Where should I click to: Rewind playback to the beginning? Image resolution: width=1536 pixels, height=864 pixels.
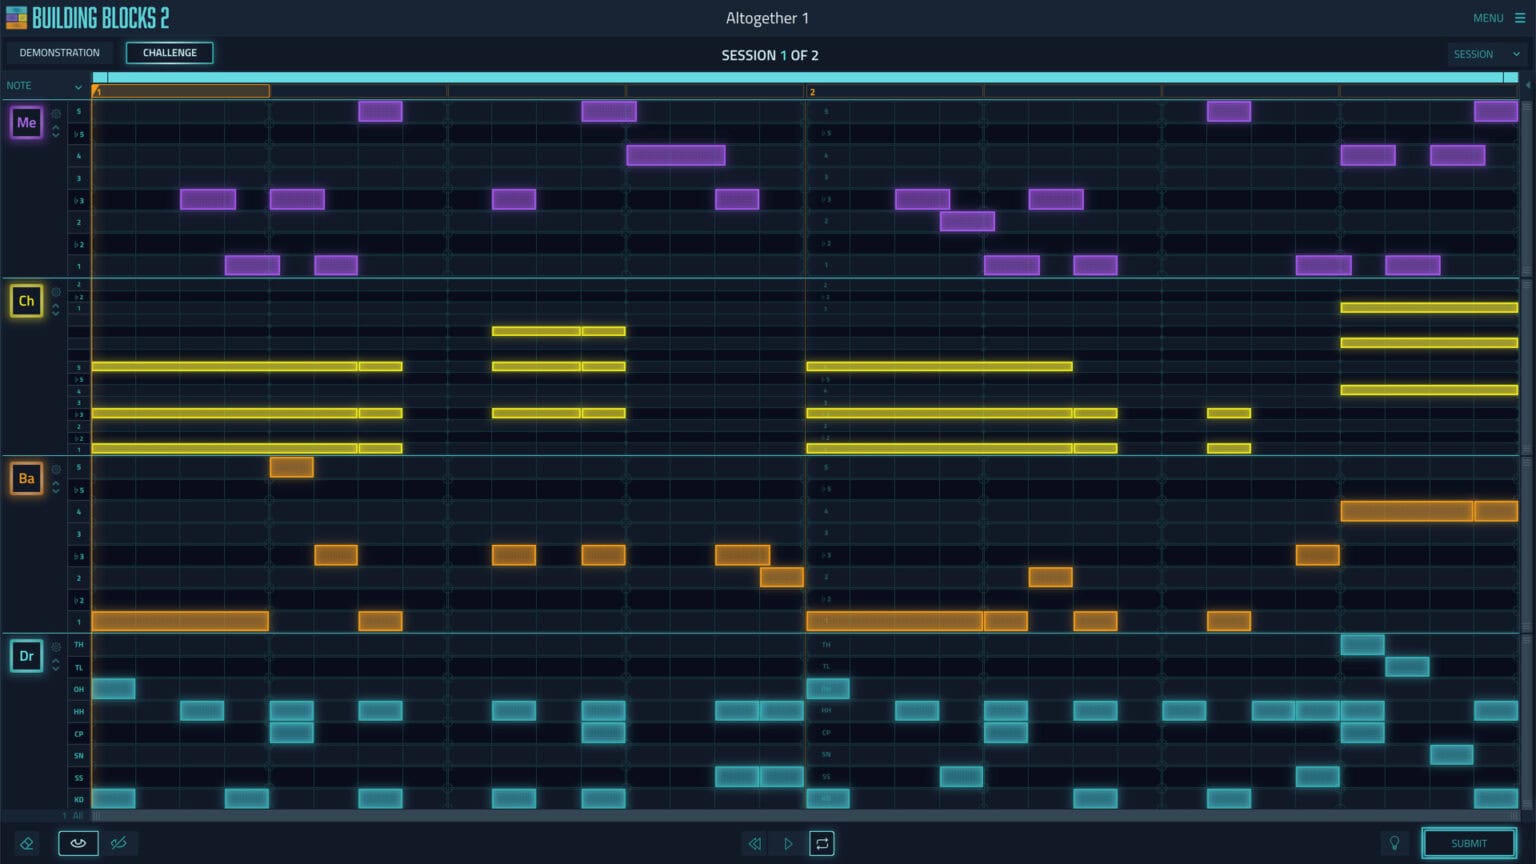(x=754, y=843)
